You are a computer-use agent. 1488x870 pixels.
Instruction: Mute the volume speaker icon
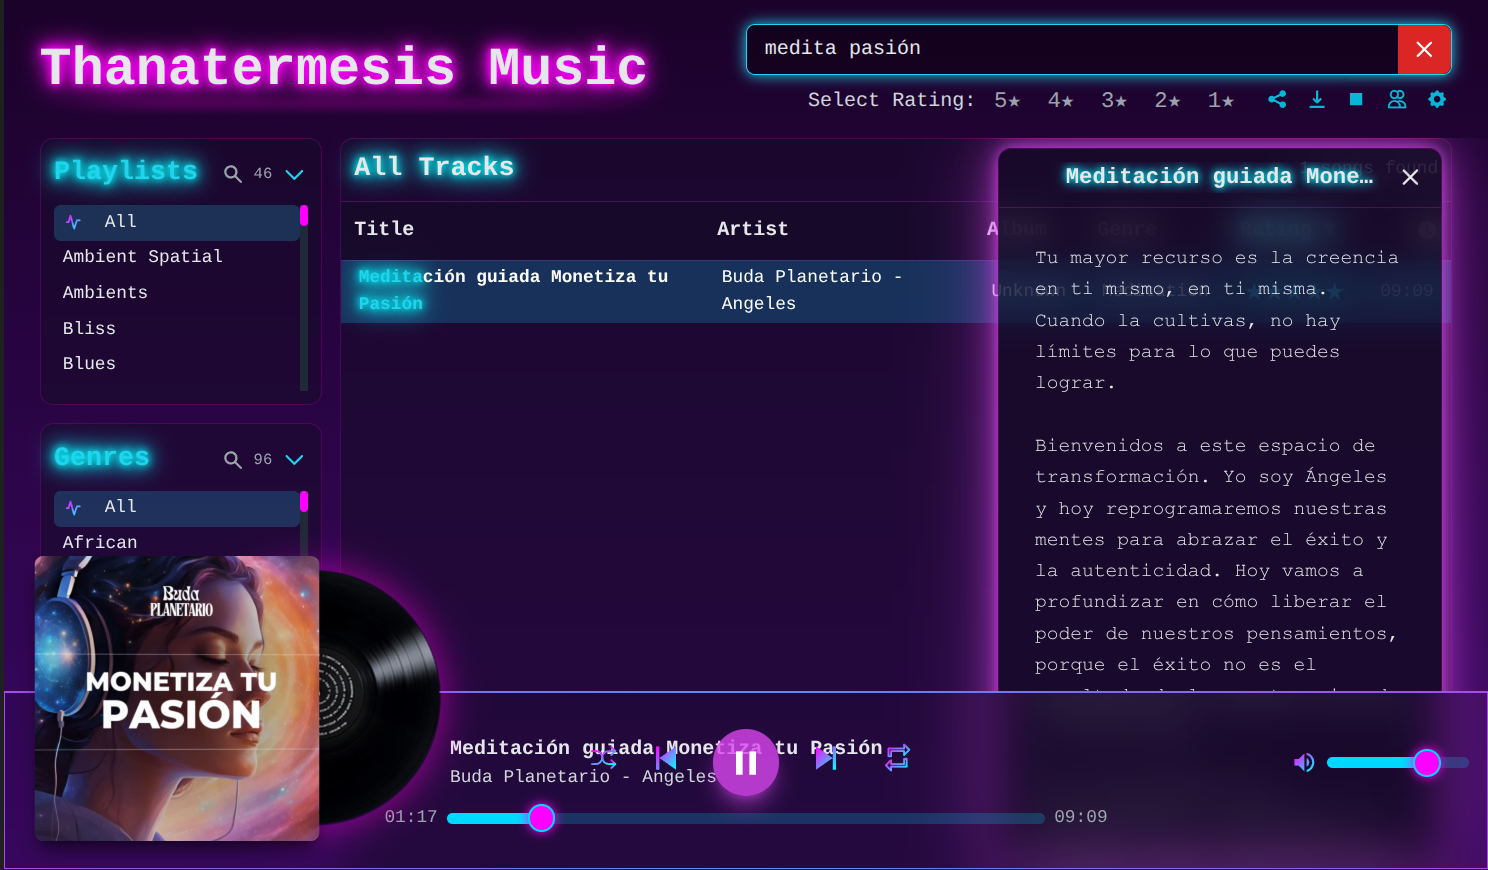(1304, 763)
